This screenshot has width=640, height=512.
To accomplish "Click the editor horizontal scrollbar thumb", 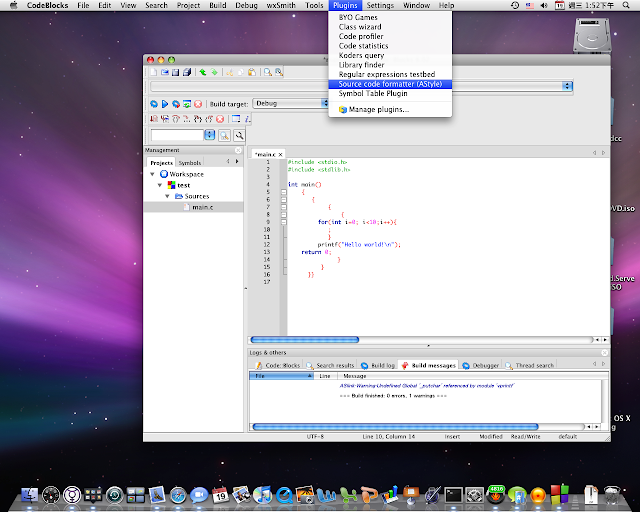I will coord(304,340).
